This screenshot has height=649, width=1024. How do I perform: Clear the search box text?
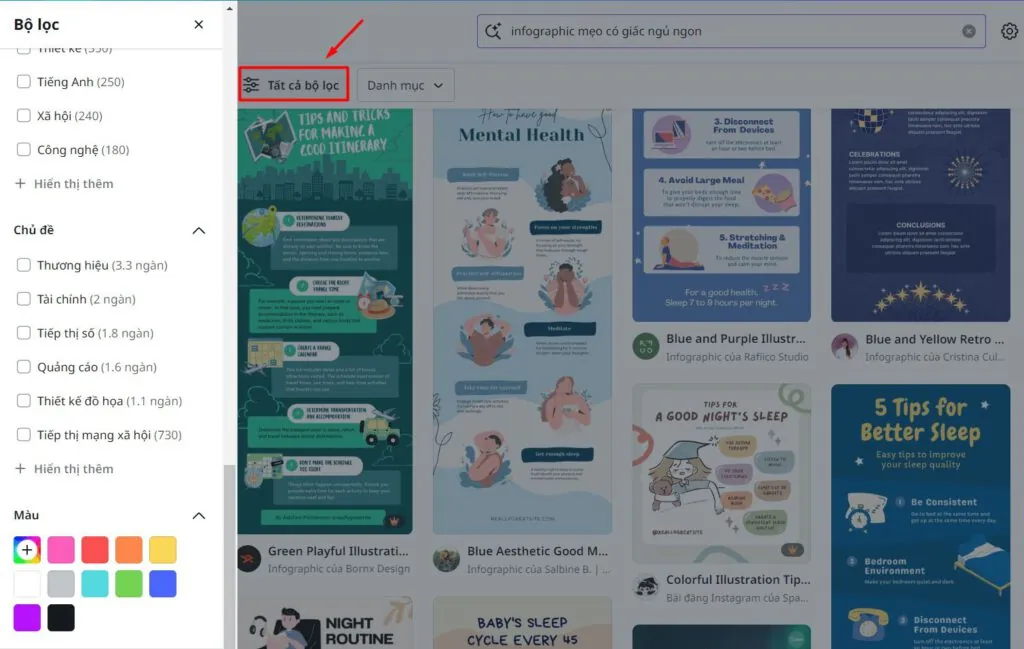coord(968,31)
